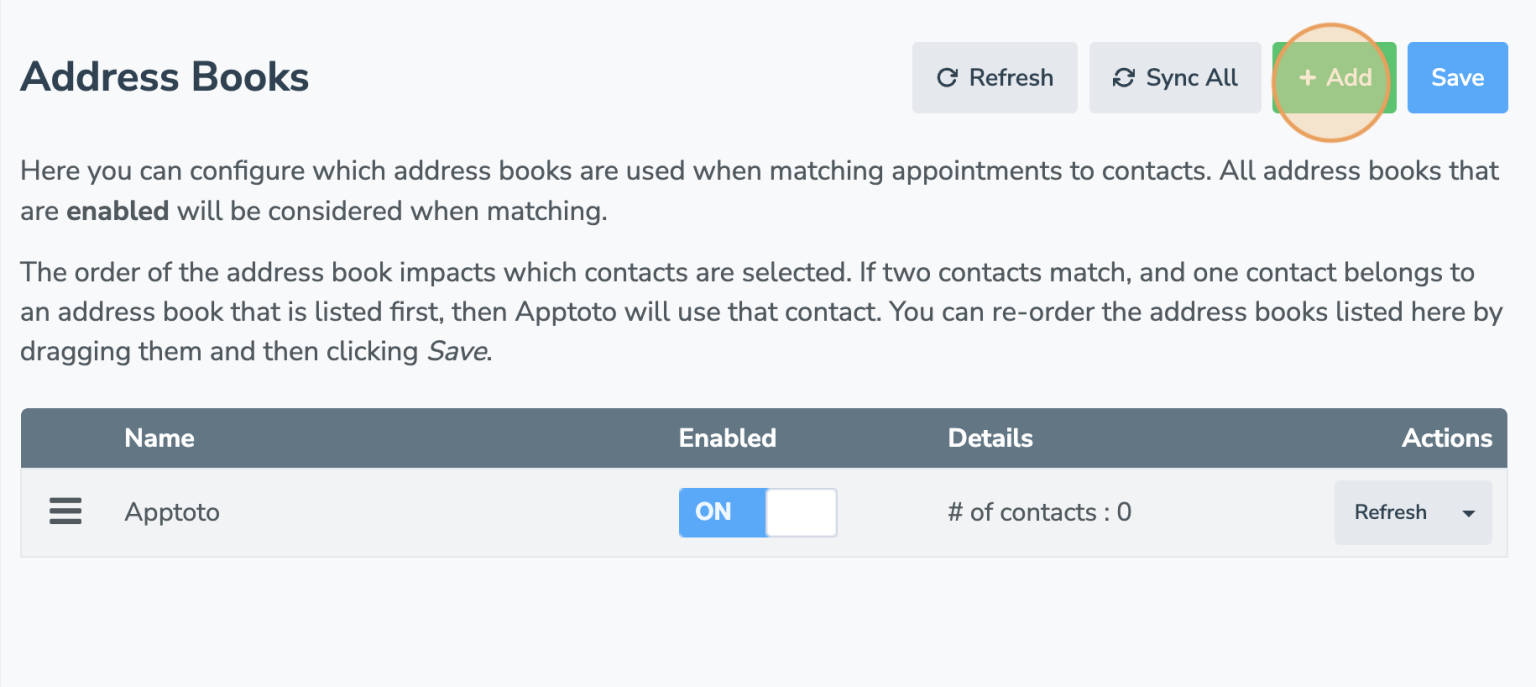Click the plus icon inside the Add button
The height and width of the screenshot is (687, 1536).
tap(1309, 77)
